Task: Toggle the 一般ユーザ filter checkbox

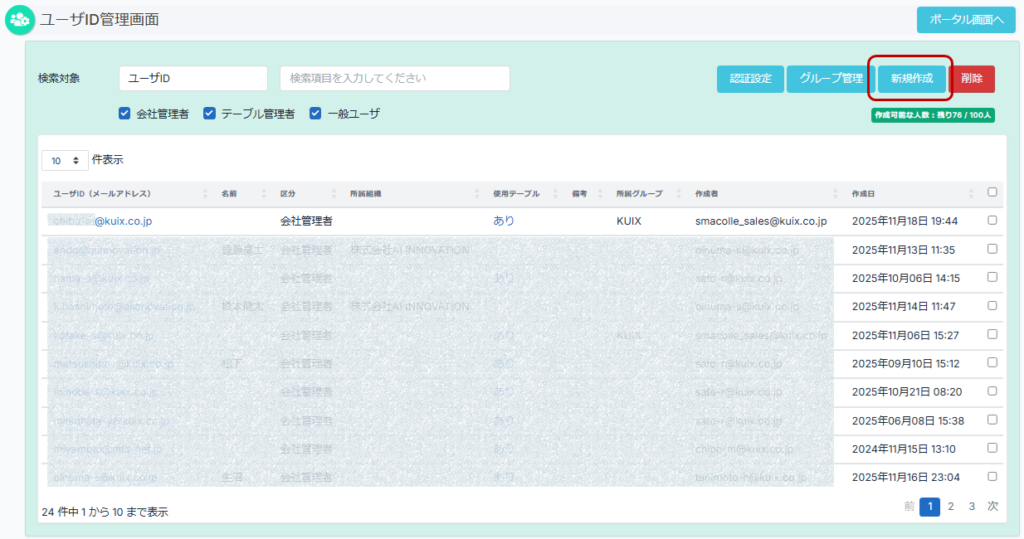Action: click(316, 114)
